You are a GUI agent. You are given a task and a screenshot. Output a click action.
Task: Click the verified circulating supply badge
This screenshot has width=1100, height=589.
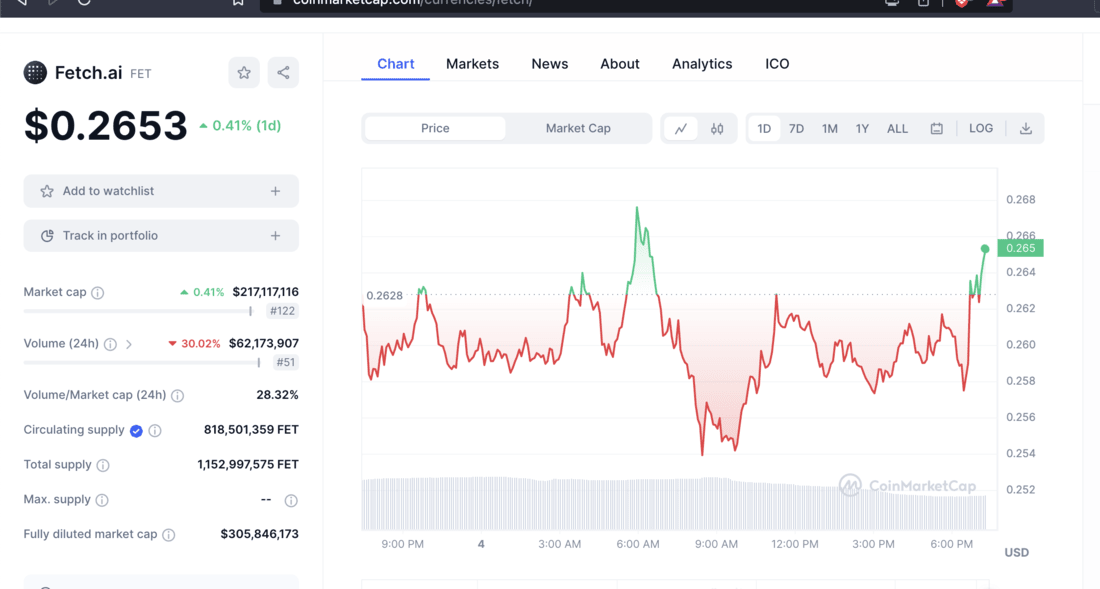coord(136,431)
